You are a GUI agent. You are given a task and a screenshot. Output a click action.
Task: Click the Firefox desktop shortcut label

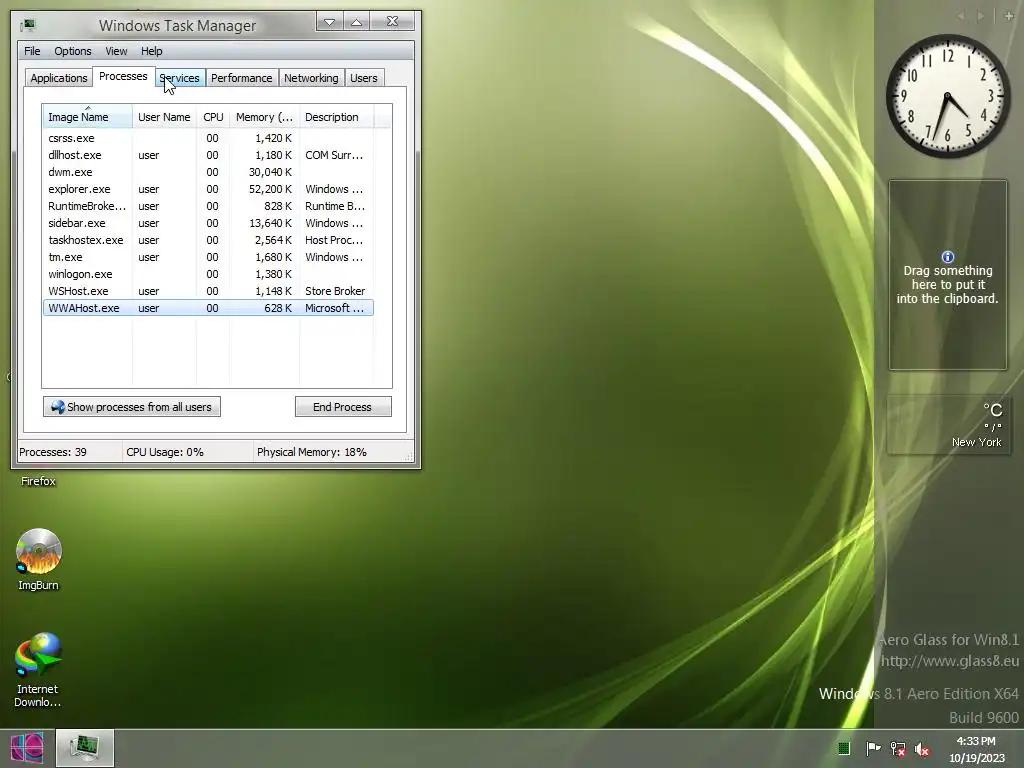[38, 481]
